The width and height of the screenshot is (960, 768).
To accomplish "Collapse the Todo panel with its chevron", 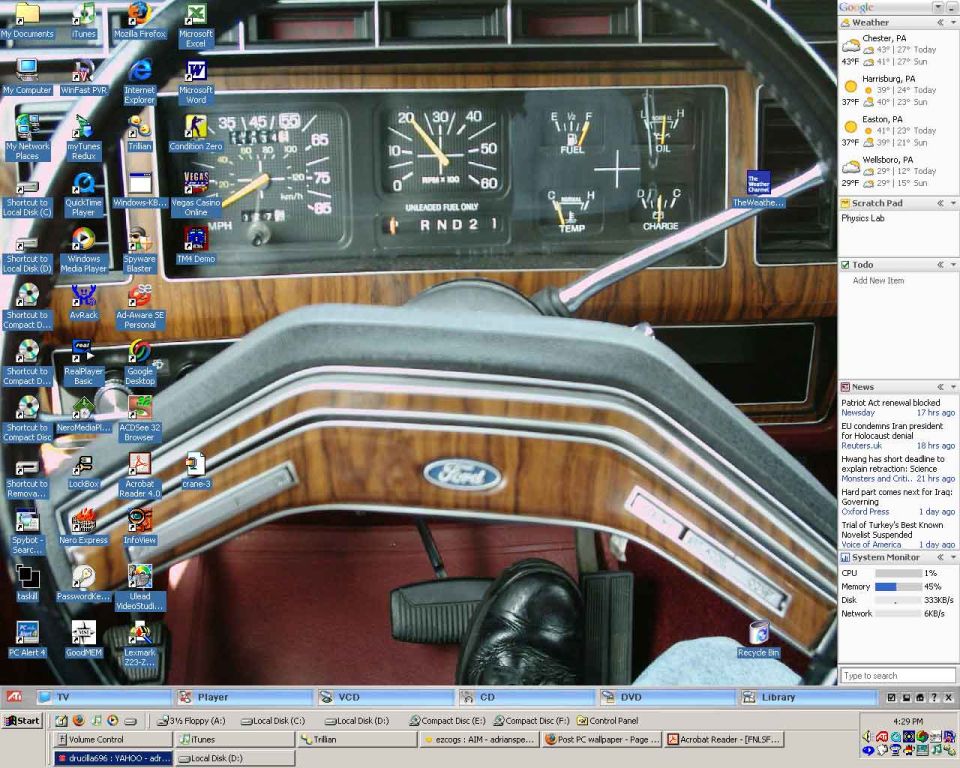I will pos(940,265).
